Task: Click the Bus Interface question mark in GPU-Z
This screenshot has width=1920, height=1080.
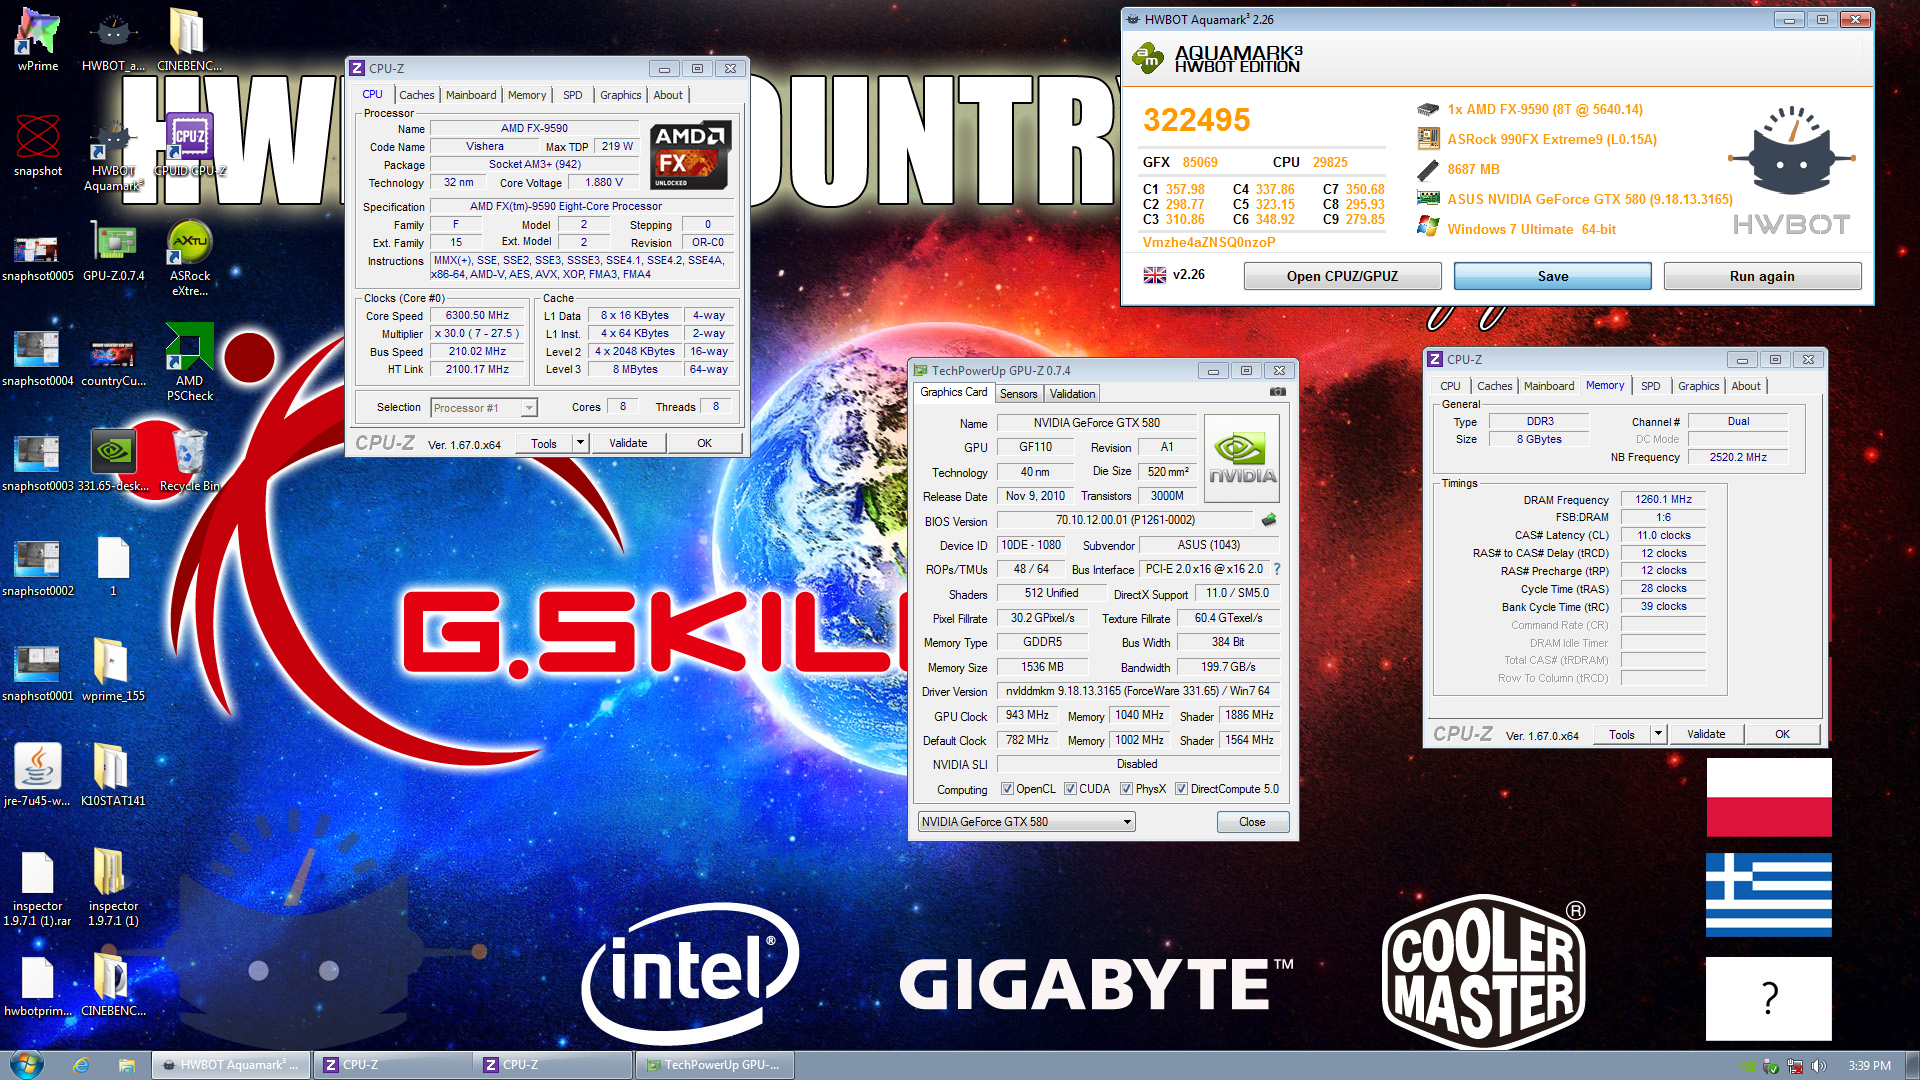Action: coord(1277,569)
